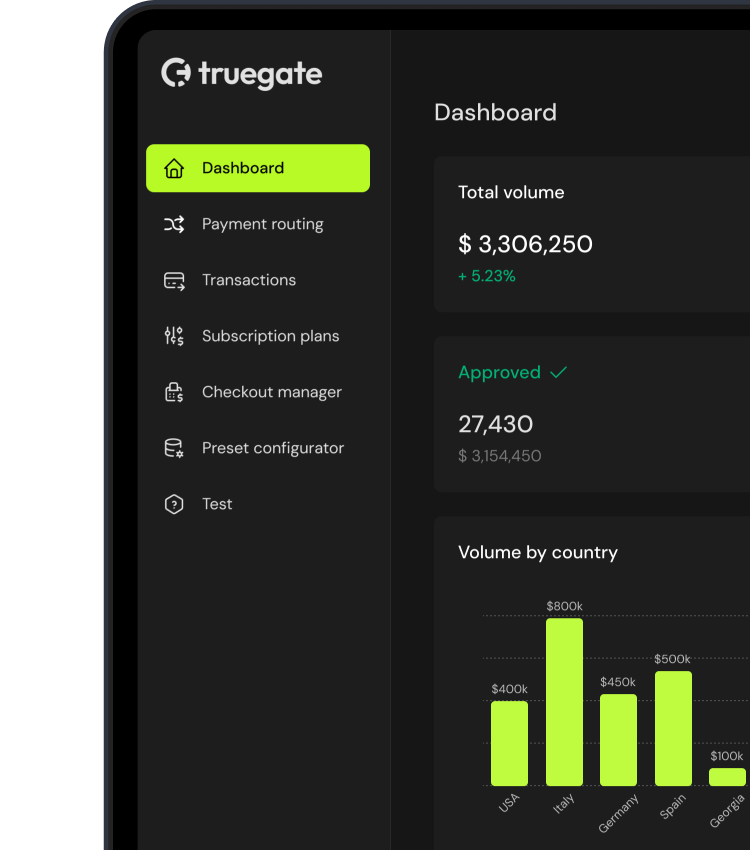Click the Approved label
Image resolution: width=750 pixels, height=850 pixels.
pos(500,372)
